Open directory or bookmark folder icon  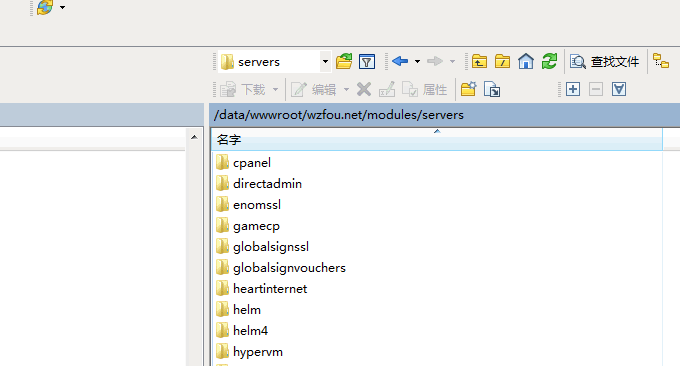pyautogui.click(x=344, y=62)
